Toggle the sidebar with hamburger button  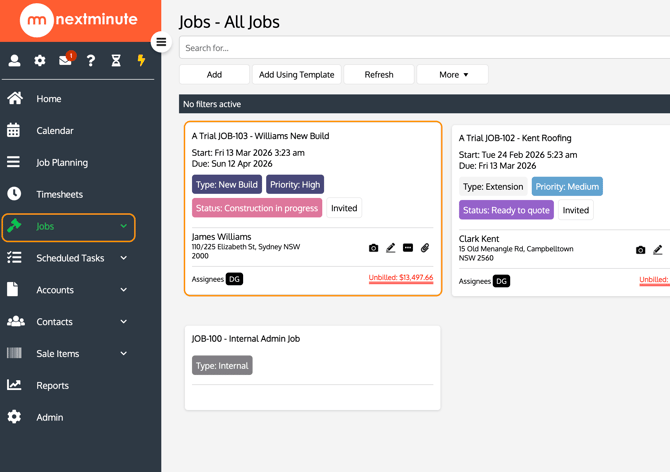pos(161,42)
